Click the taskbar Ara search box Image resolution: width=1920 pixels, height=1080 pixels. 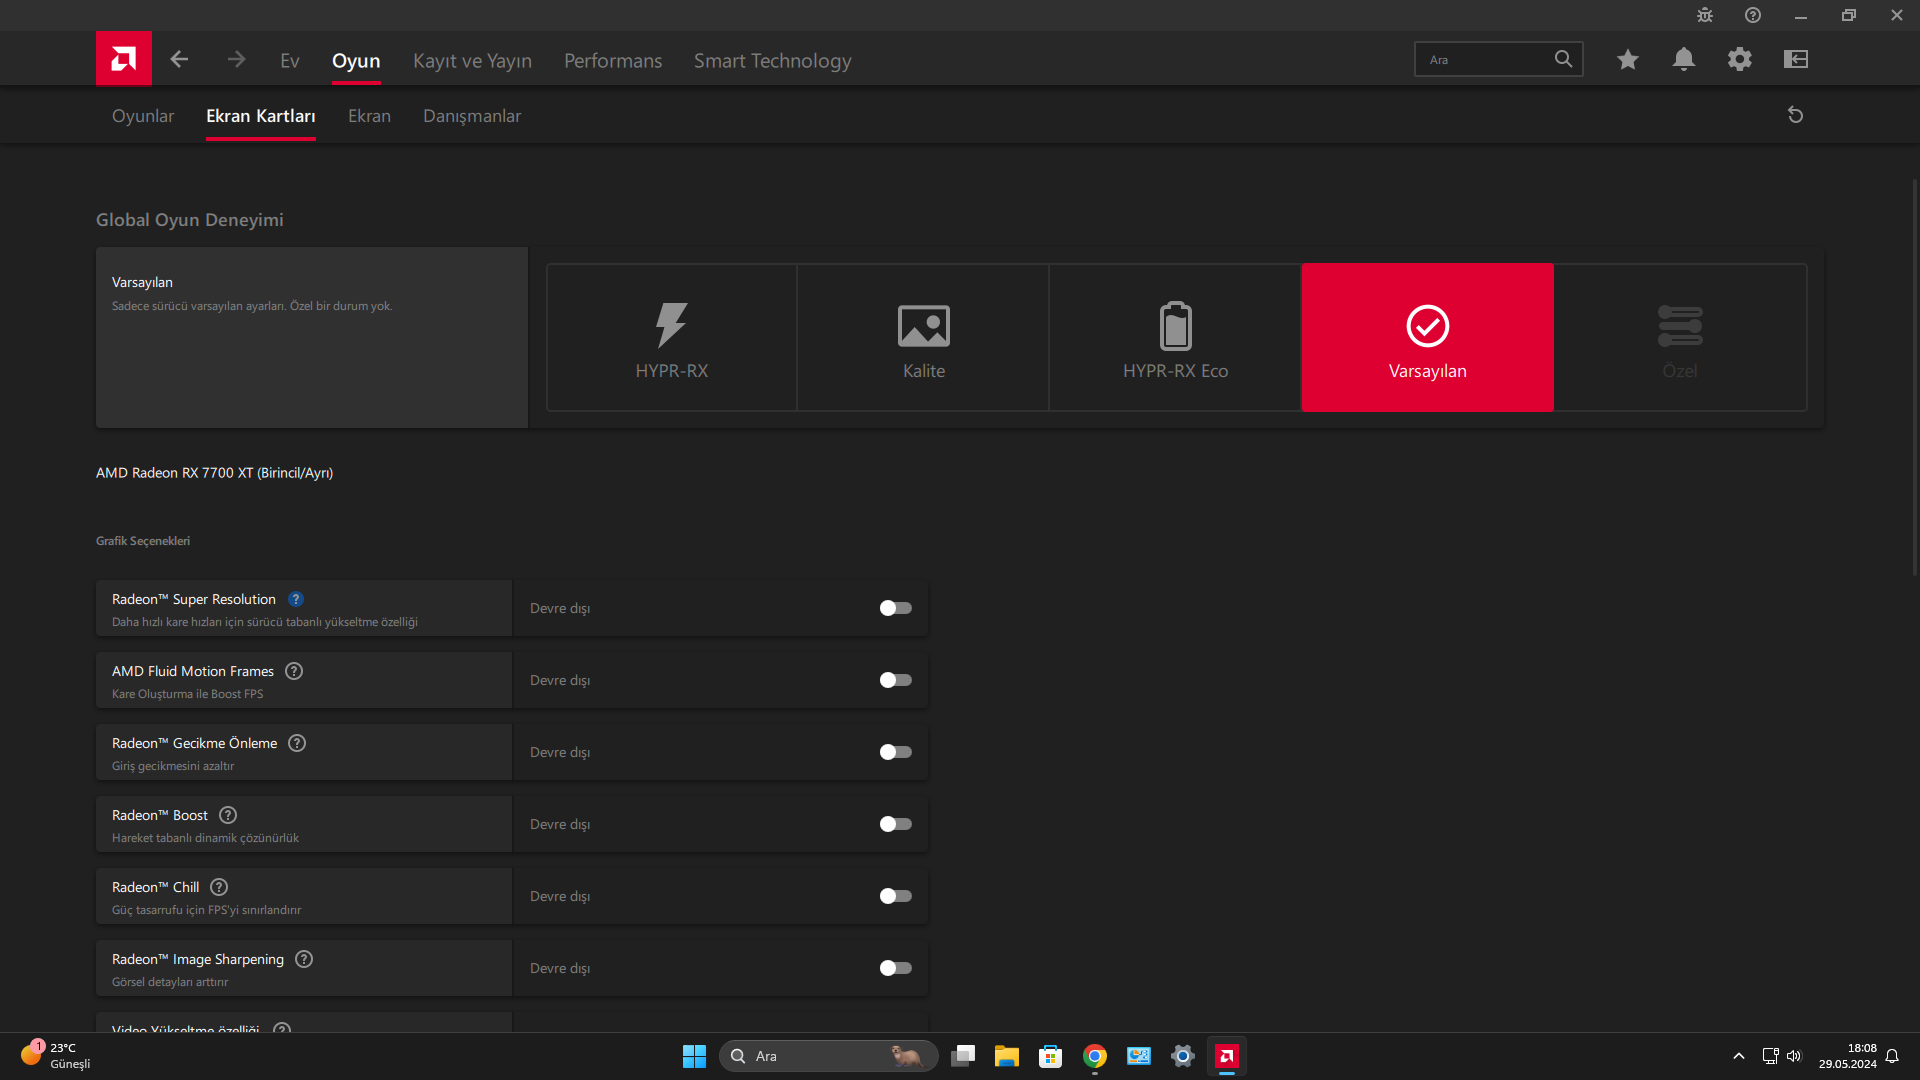click(828, 1056)
